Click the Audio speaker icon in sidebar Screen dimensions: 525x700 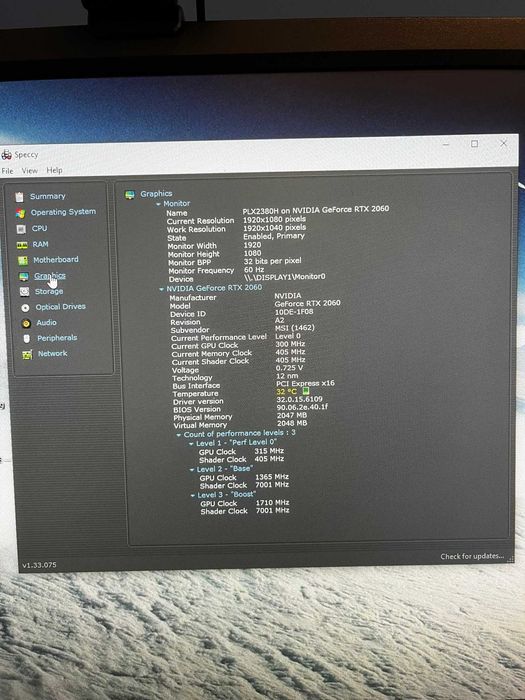point(26,323)
